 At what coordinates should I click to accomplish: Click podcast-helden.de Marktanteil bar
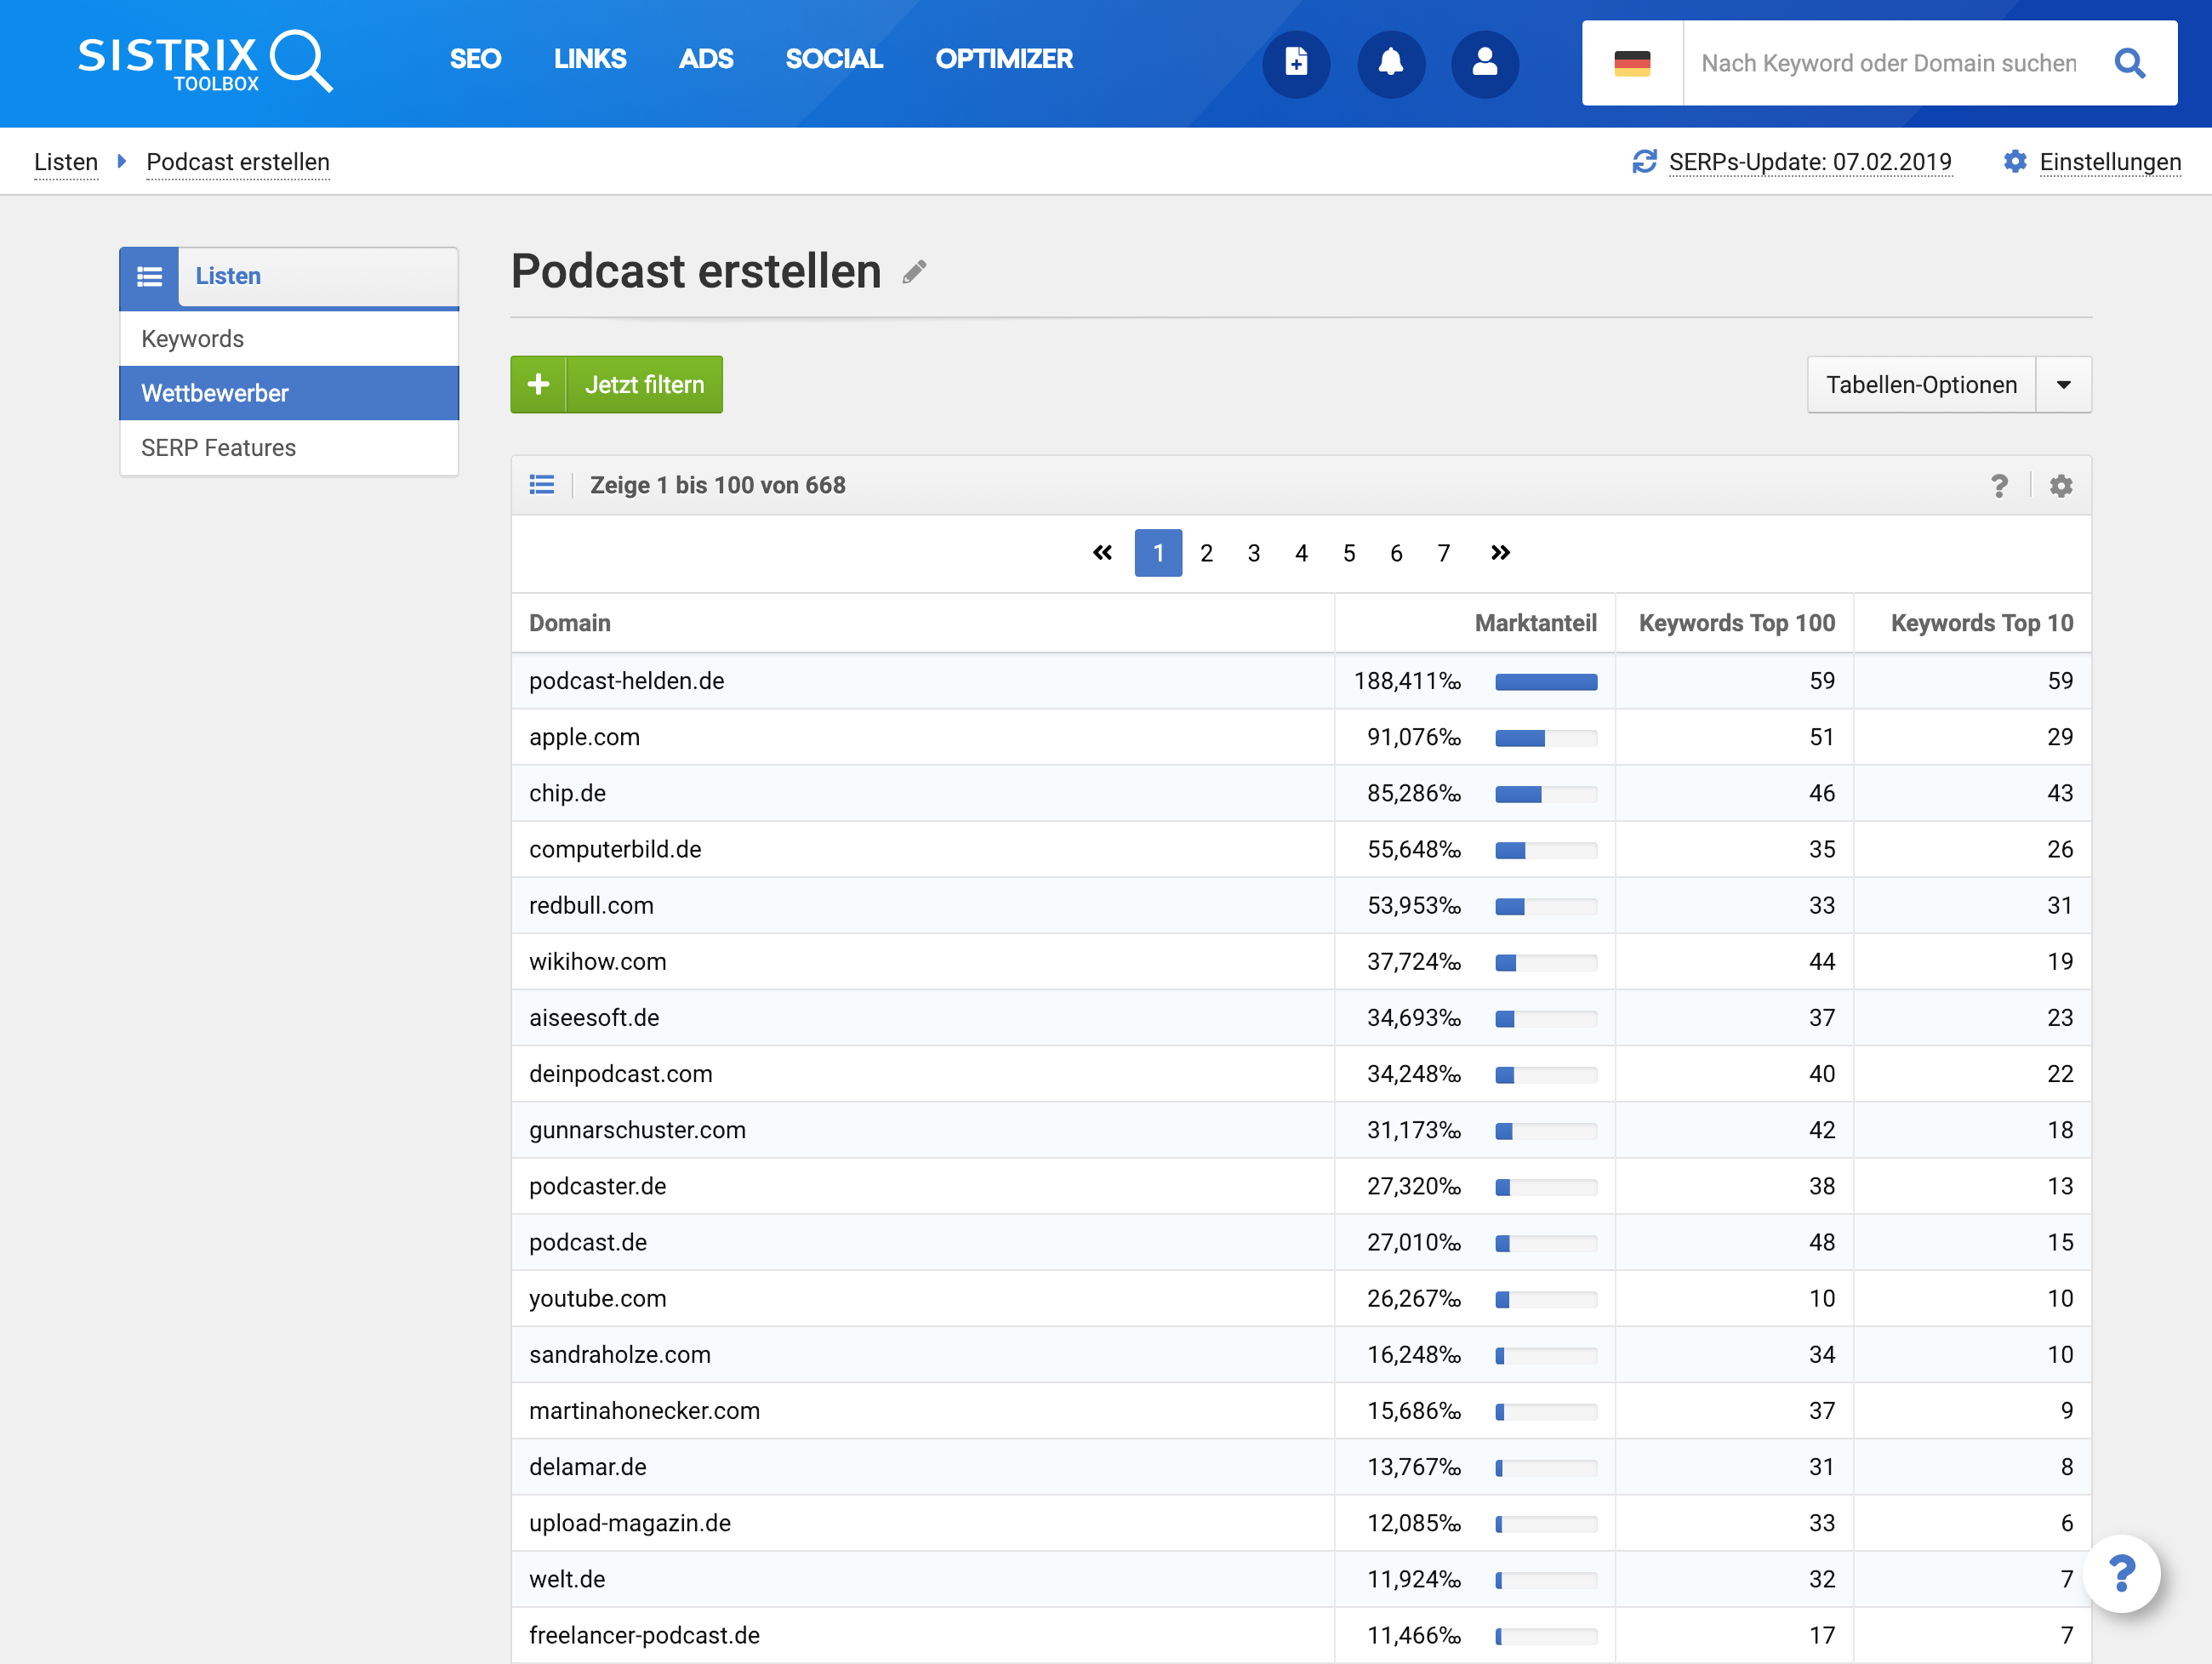click(1545, 682)
